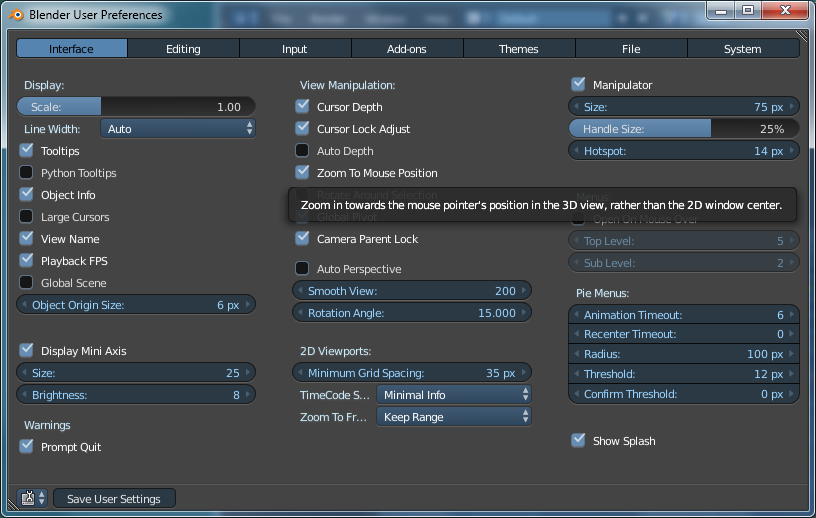The width and height of the screenshot is (816, 518).
Task: Increase Mini Axis Size with right arrow
Action: (x=248, y=373)
